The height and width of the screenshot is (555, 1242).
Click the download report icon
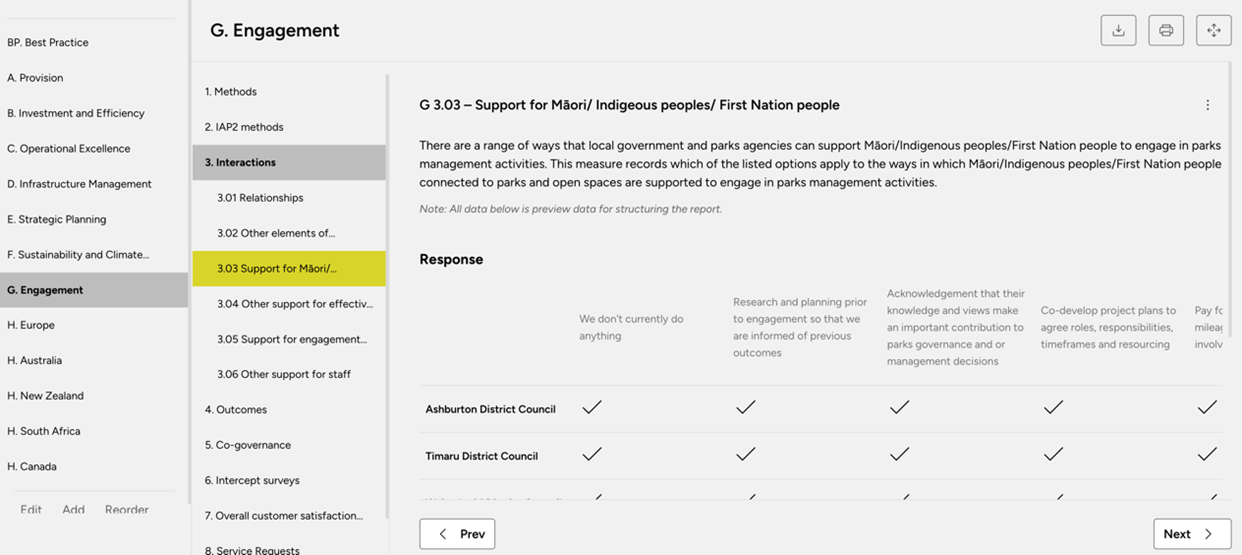tap(1118, 30)
